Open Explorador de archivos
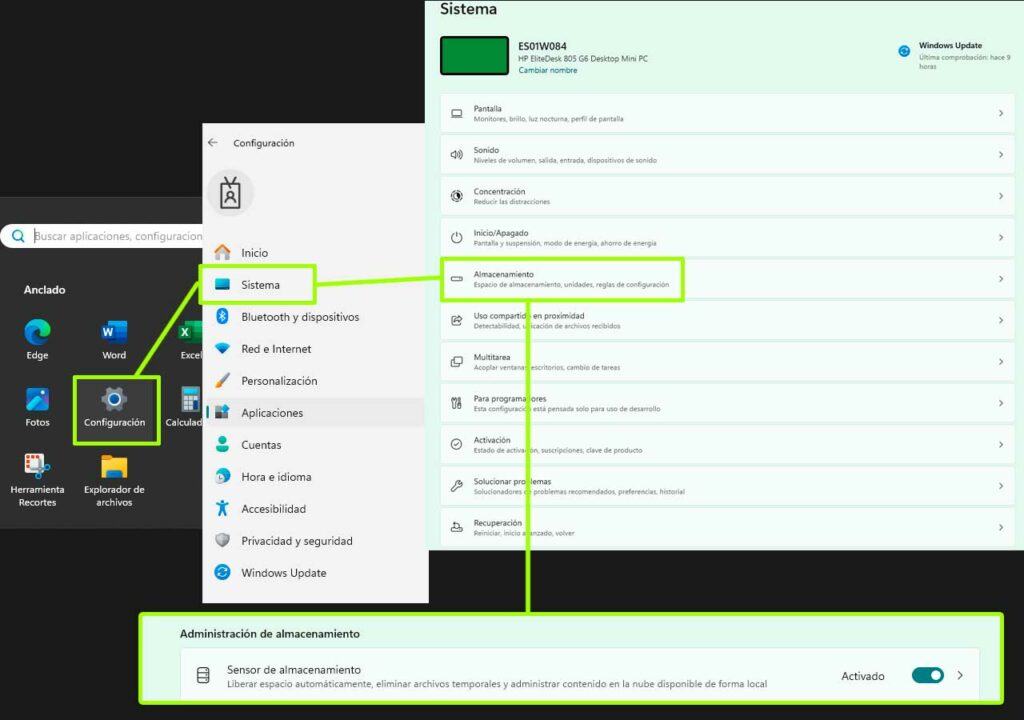The height and width of the screenshot is (720, 1024). click(114, 467)
